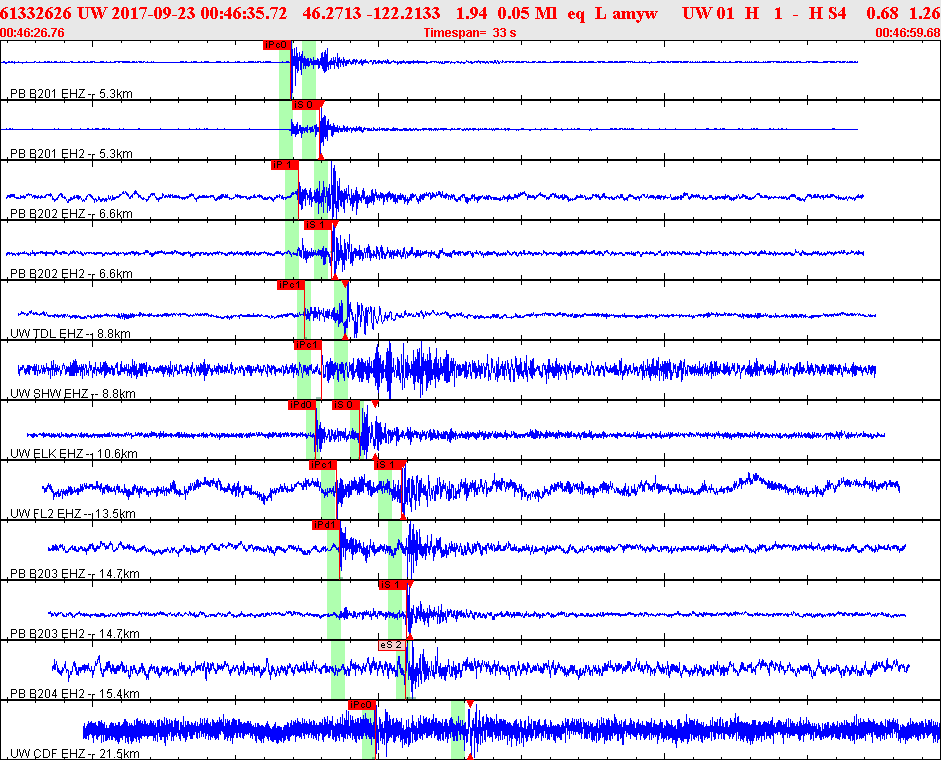The width and height of the screenshot is (941, 760).
Task: Click the event ID 61332626 in header
Action: (x=36, y=14)
